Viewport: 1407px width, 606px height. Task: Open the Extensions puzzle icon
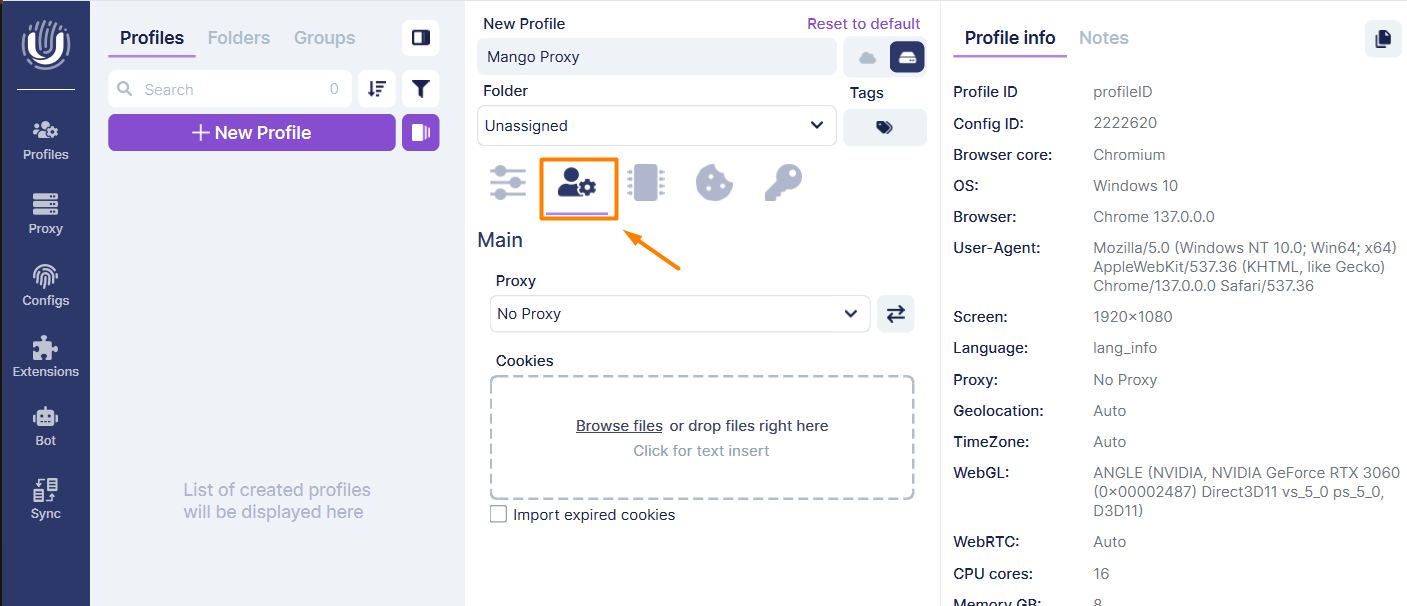45,356
